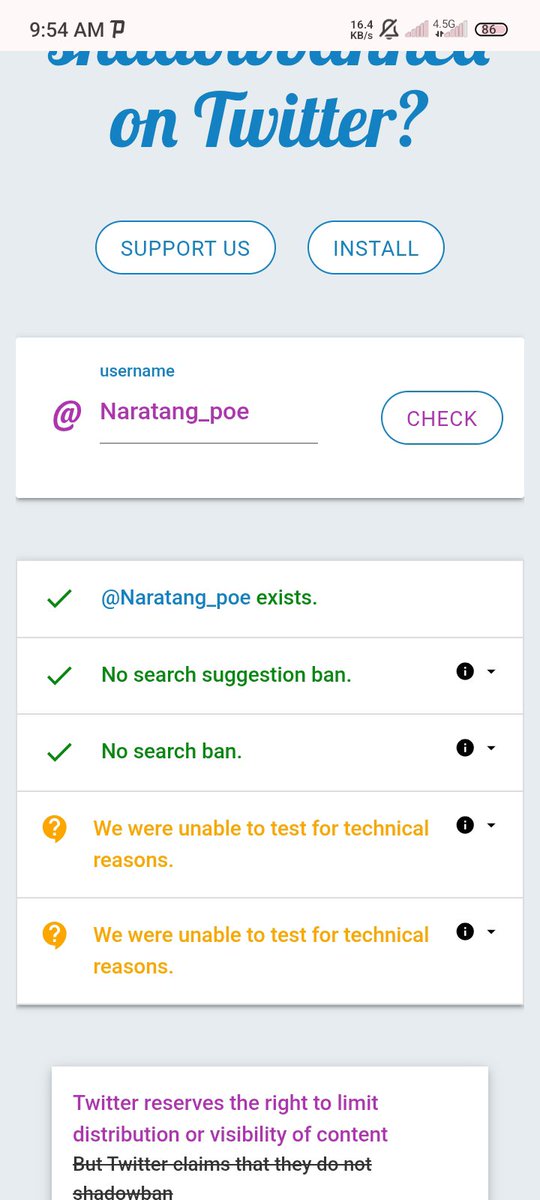The height and width of the screenshot is (1200, 540).
Task: Focus the username input containing Naratang_poe
Action: 209,413
